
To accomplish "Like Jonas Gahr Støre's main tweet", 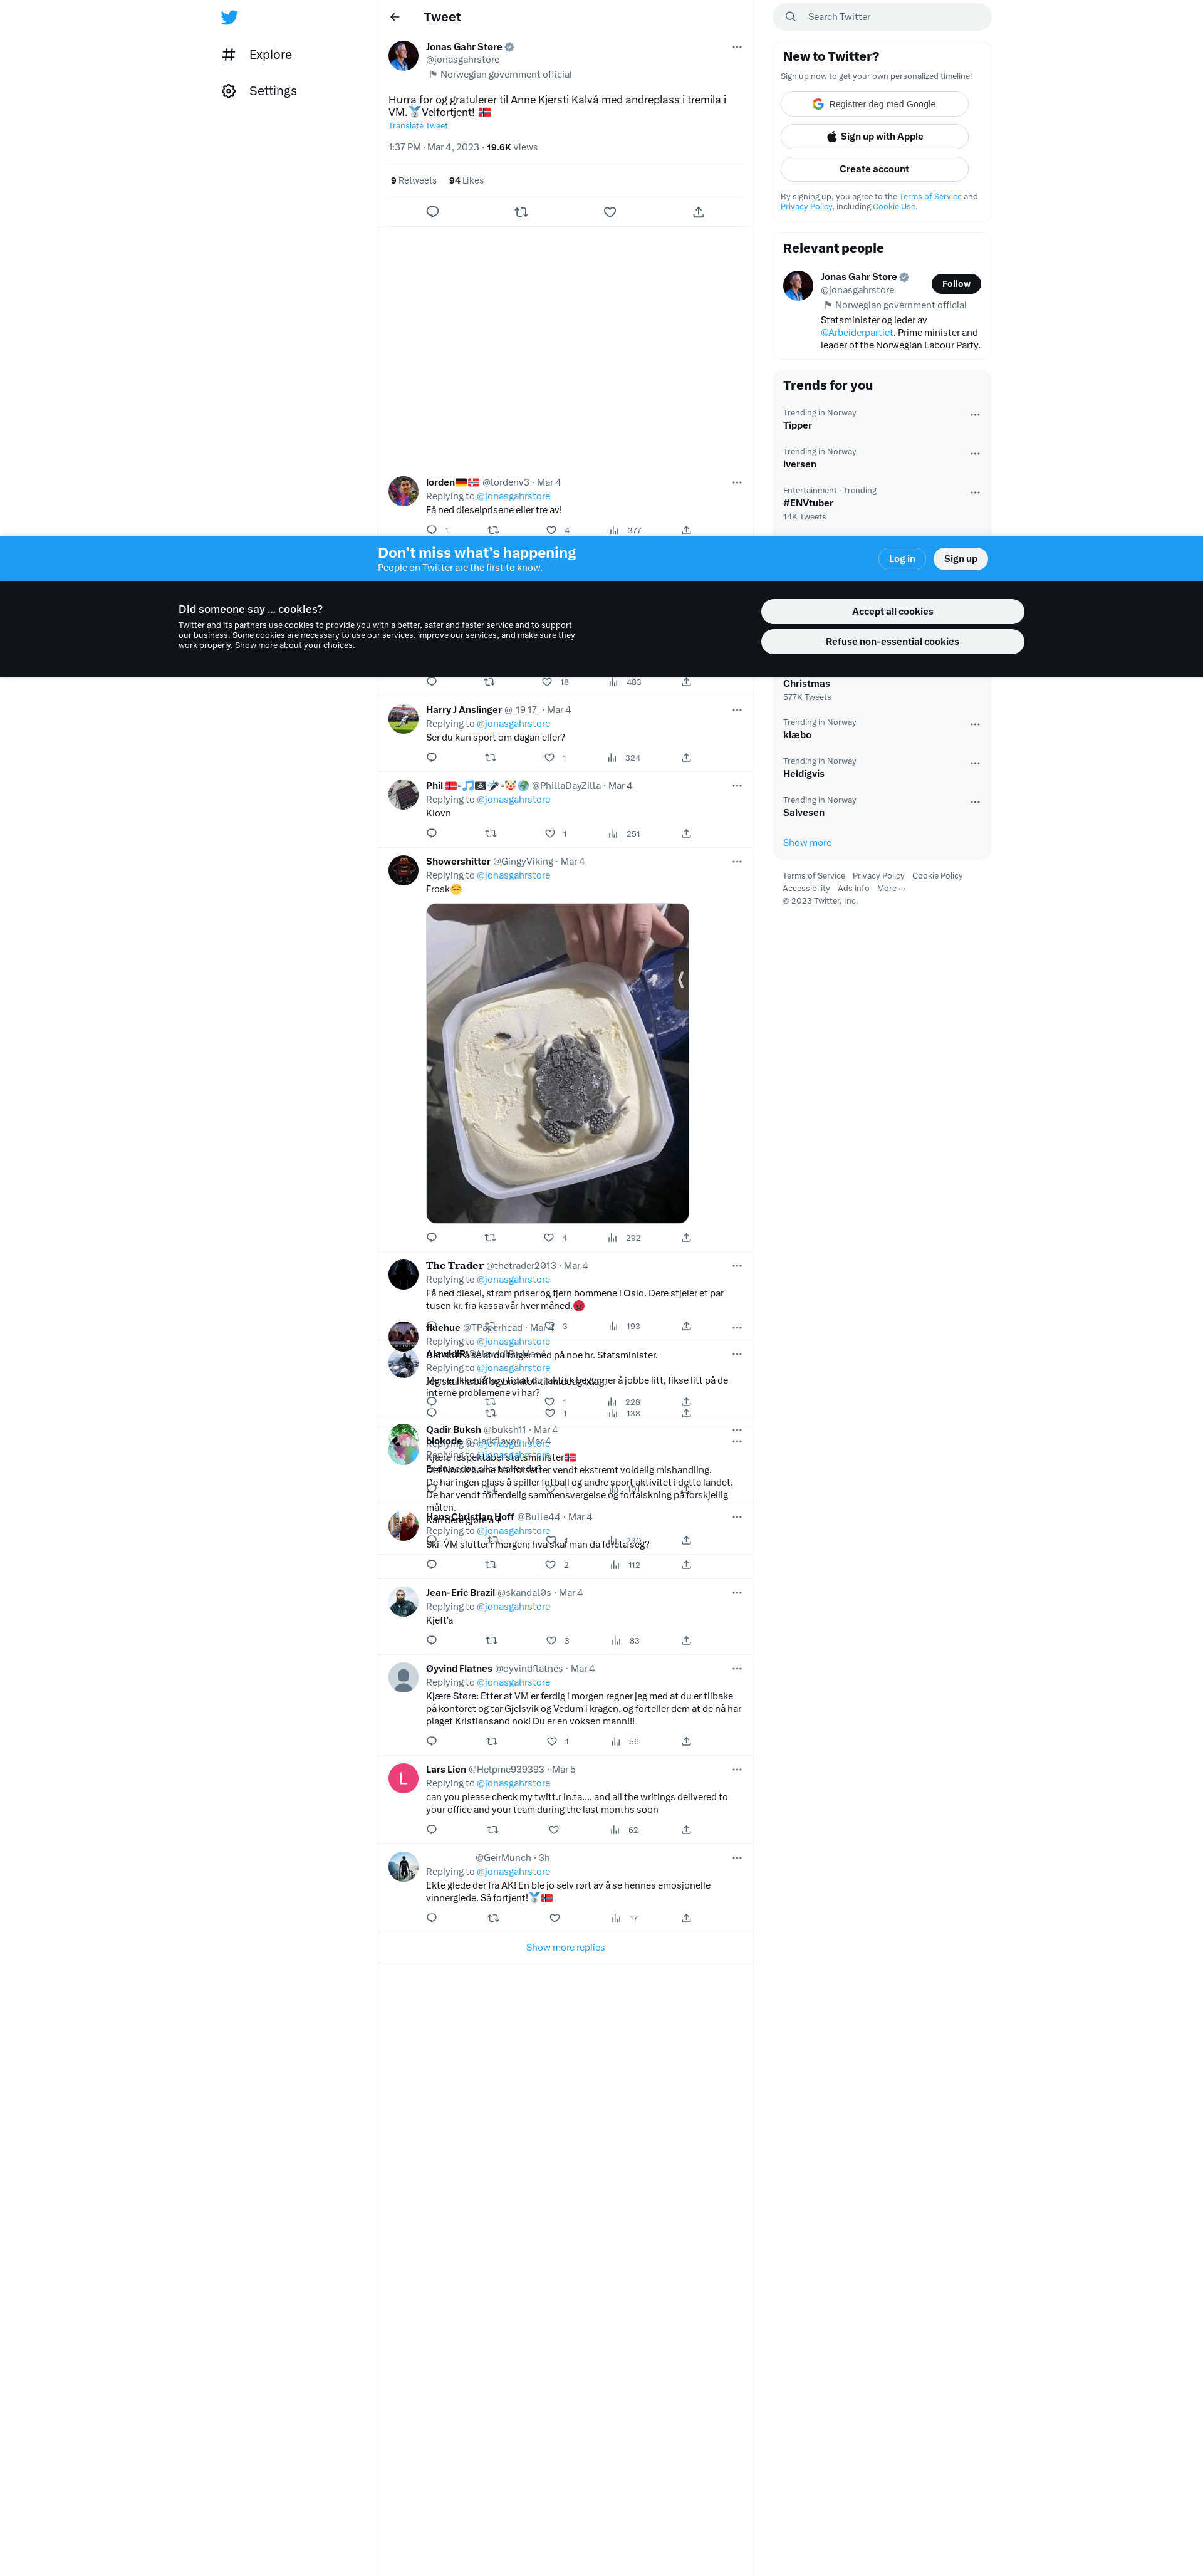I will pyautogui.click(x=610, y=212).
